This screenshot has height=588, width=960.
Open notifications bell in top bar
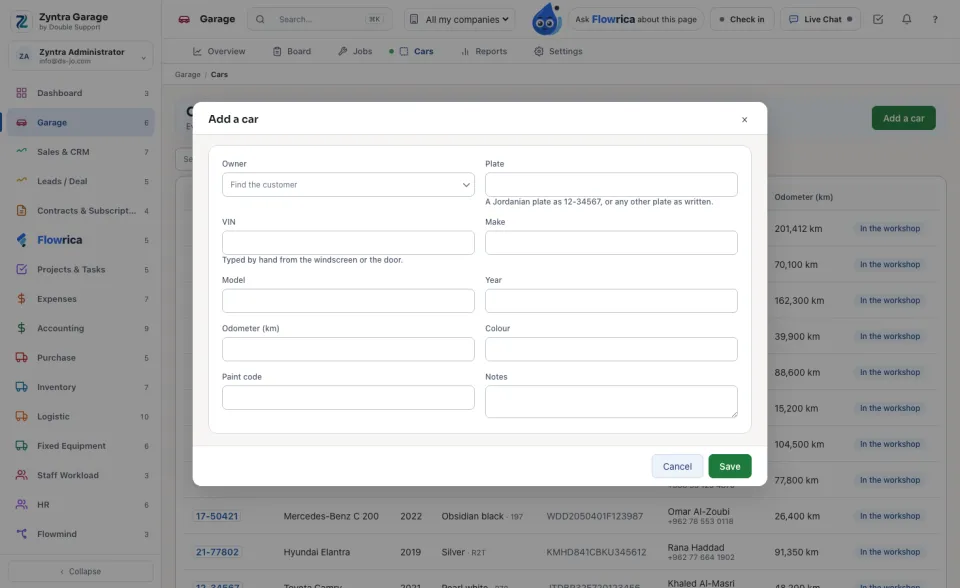pyautogui.click(x=907, y=19)
